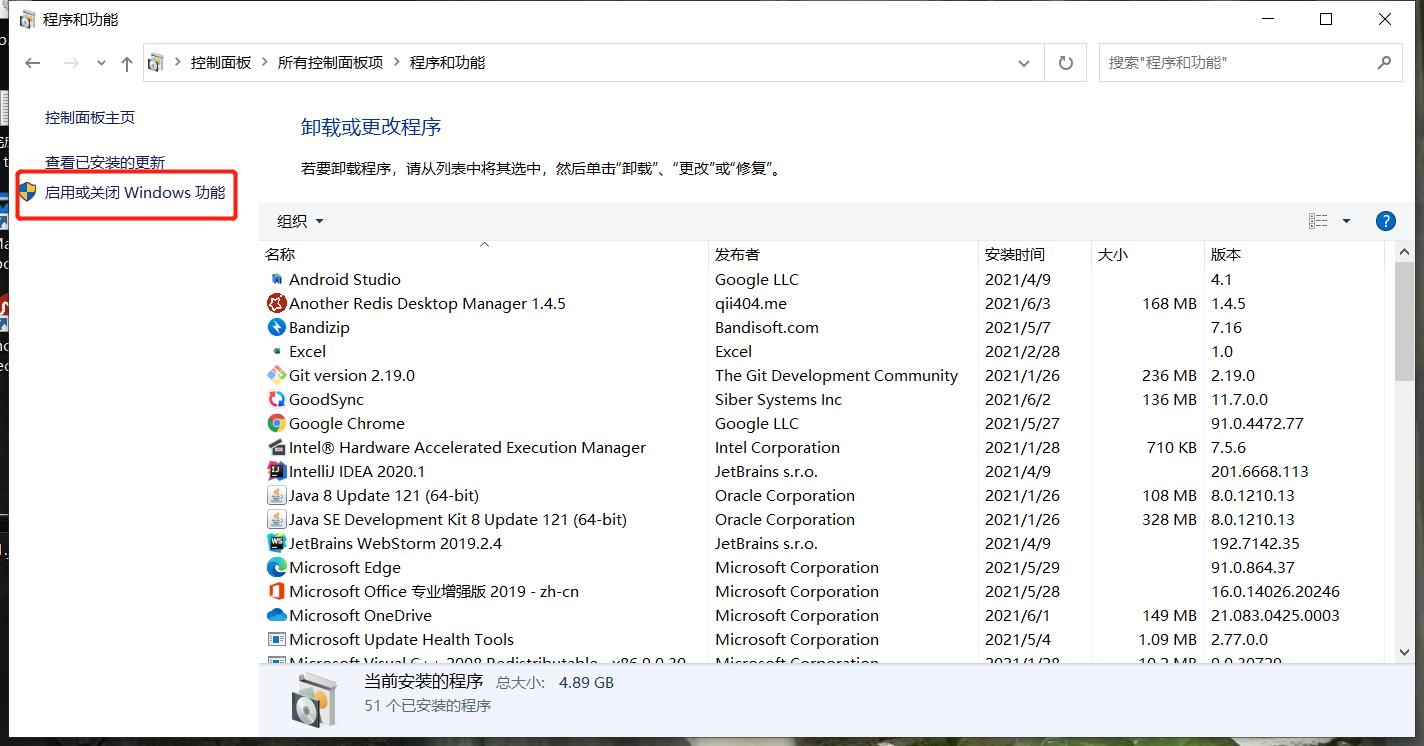Select size cell '328 MB'
The height and width of the screenshot is (746, 1424).
pos(1169,519)
